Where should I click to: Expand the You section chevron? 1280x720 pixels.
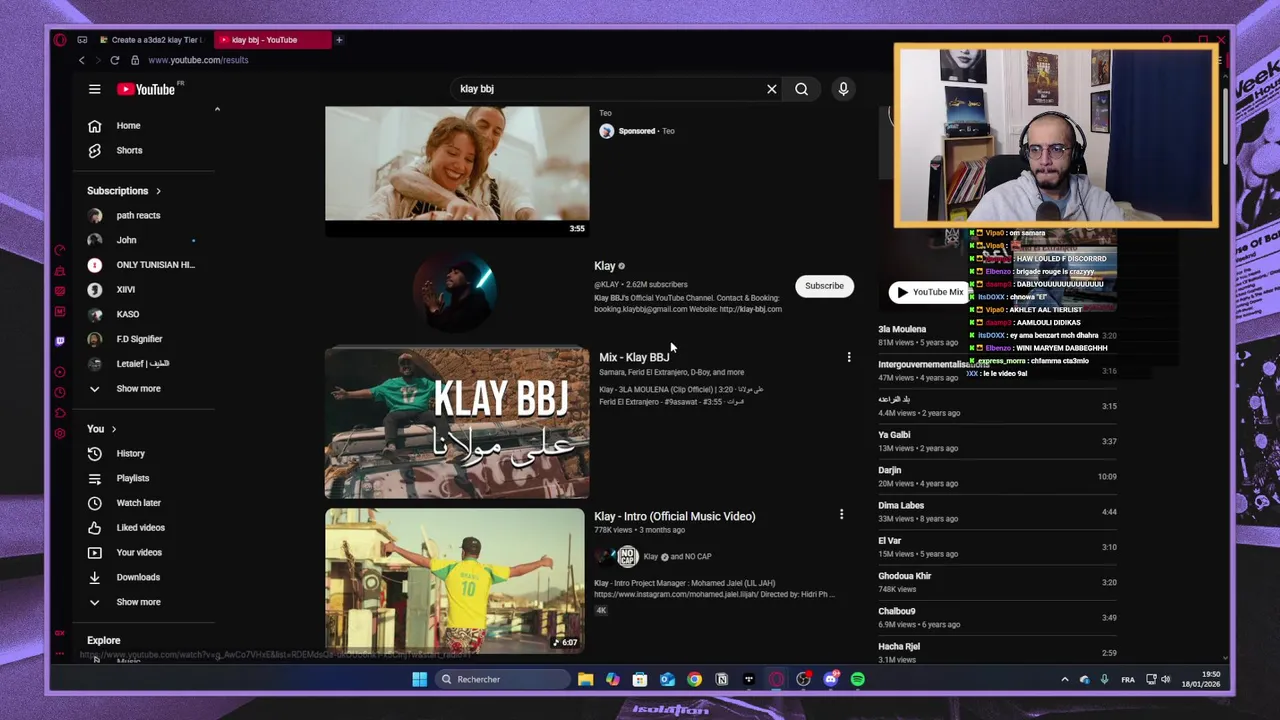(x=114, y=429)
